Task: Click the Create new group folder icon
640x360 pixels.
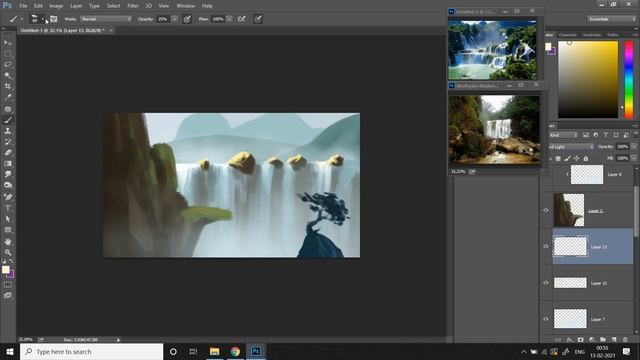Action: pos(603,340)
